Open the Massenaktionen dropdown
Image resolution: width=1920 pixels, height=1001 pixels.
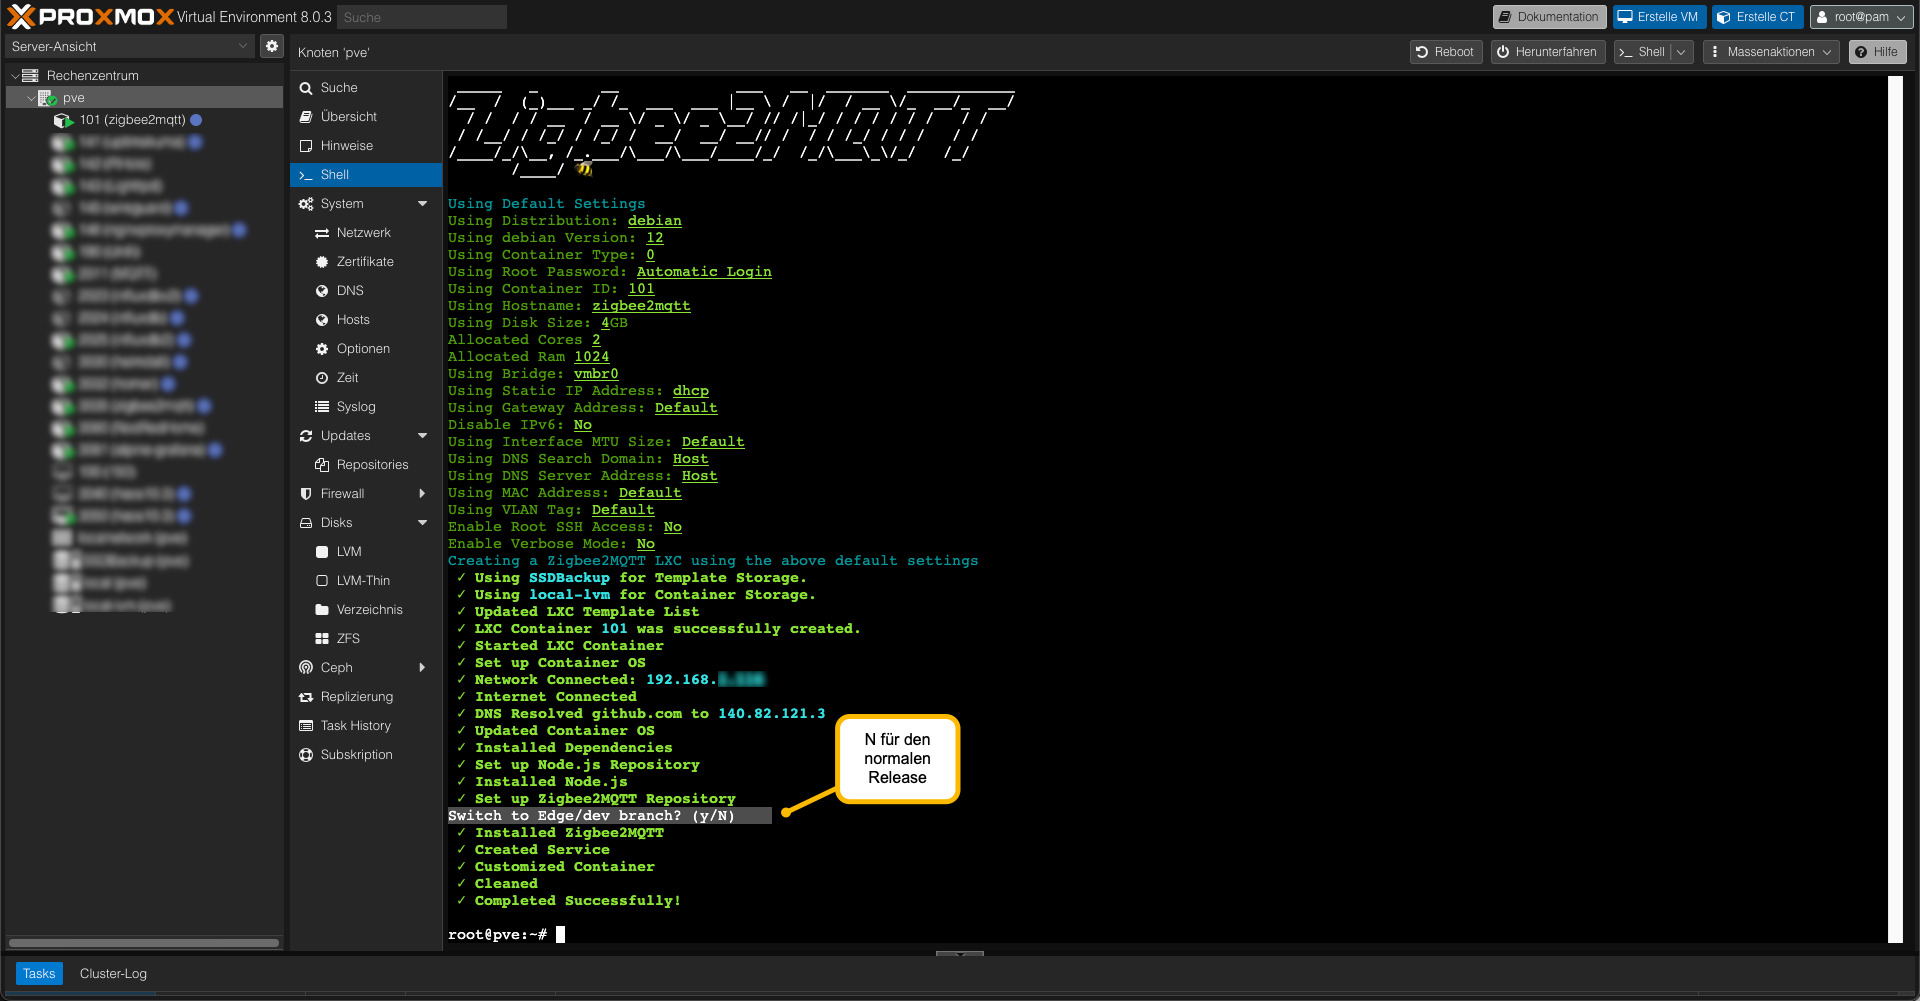click(1769, 51)
